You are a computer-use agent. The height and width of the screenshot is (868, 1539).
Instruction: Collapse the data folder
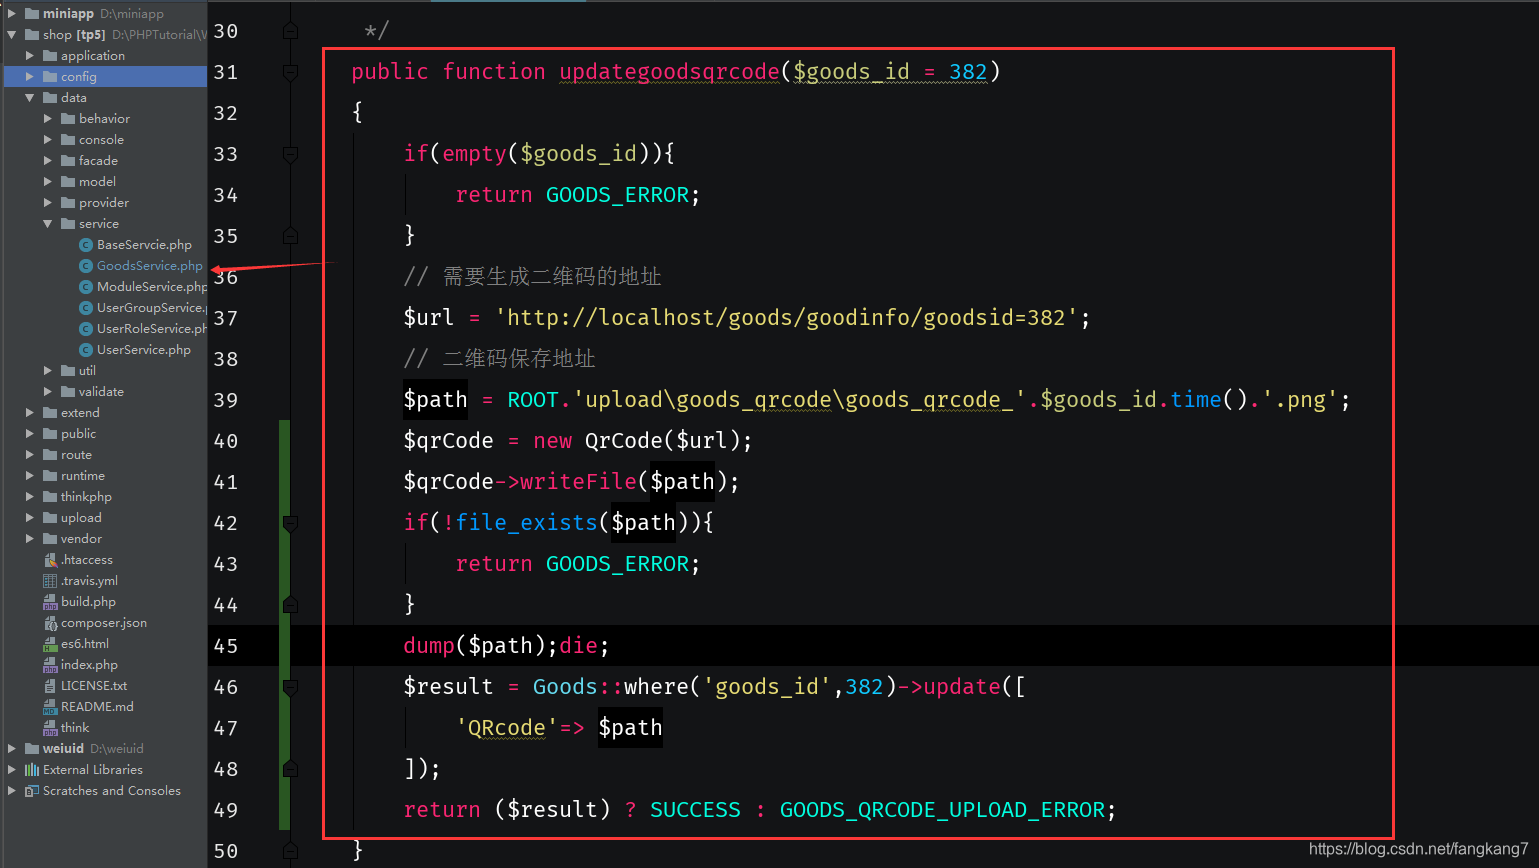click(30, 98)
